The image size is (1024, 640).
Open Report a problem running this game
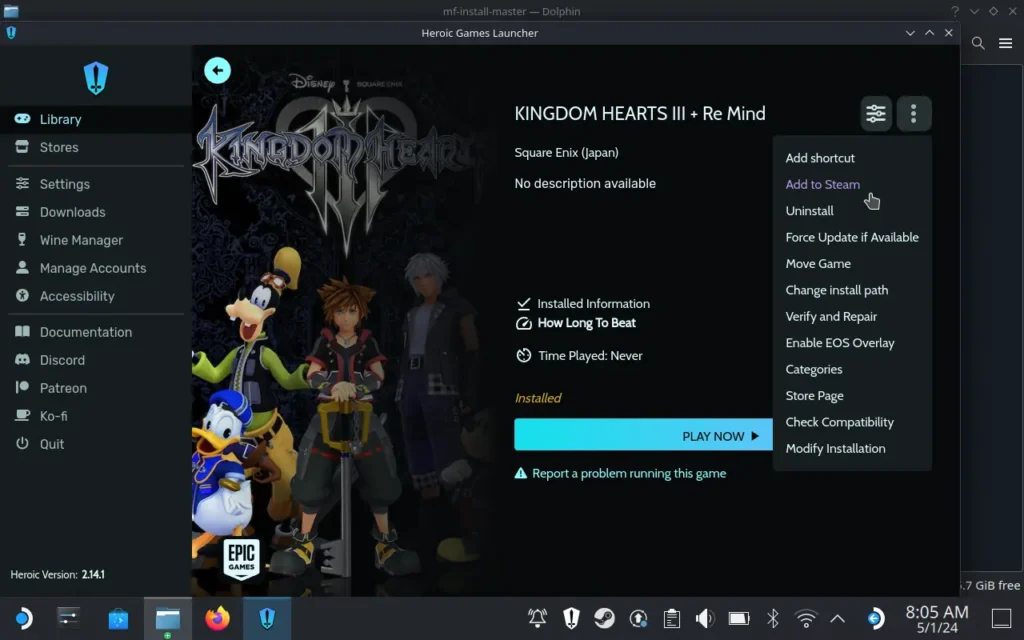(x=620, y=473)
